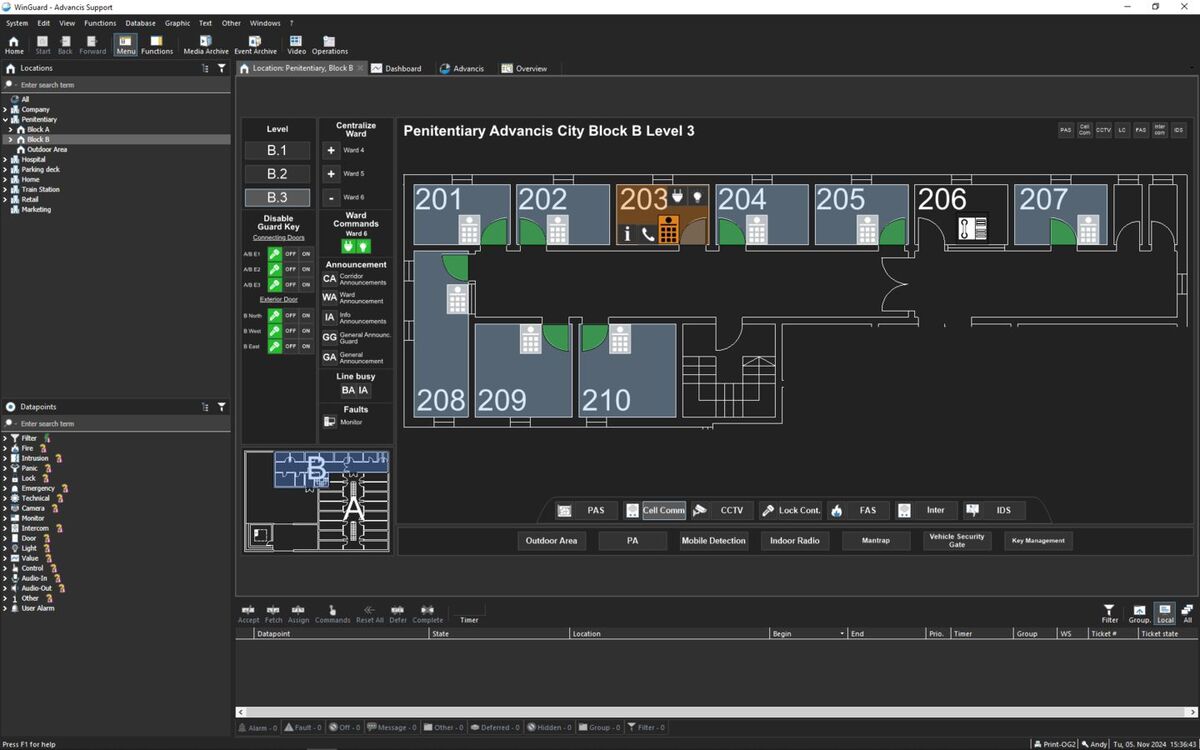Open the Database menu
Image resolution: width=1200 pixels, height=750 pixels.
140,22
